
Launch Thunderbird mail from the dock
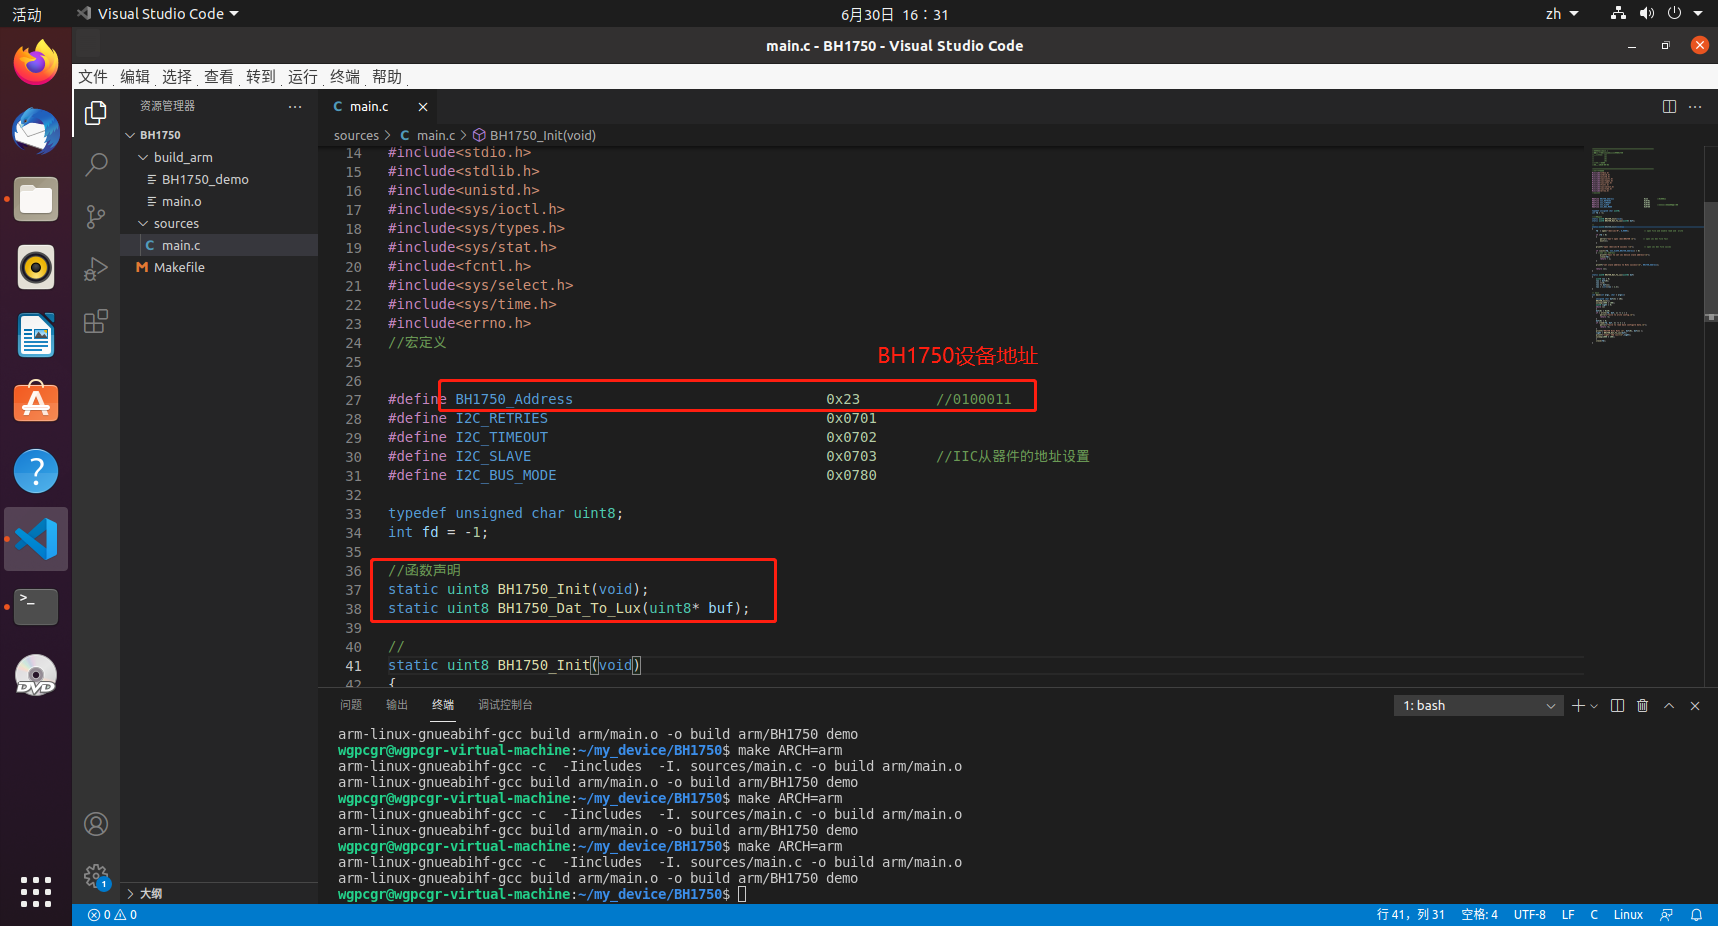pos(36,131)
